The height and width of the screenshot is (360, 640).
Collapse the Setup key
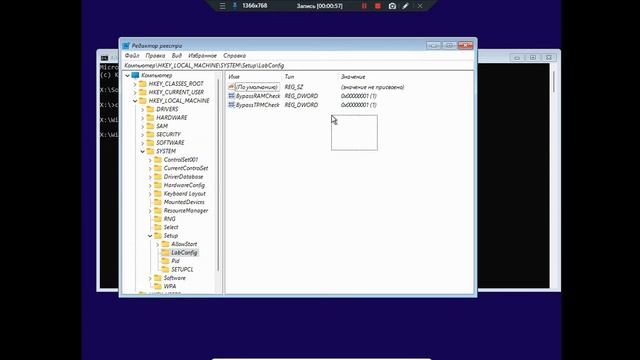pos(150,236)
